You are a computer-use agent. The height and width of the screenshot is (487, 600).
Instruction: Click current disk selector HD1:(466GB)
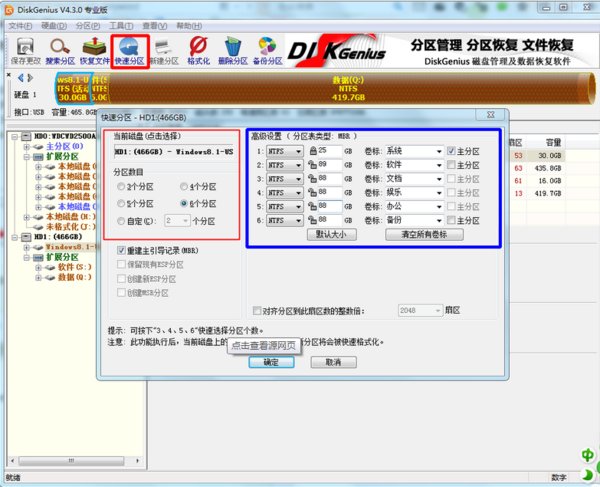[x=174, y=151]
